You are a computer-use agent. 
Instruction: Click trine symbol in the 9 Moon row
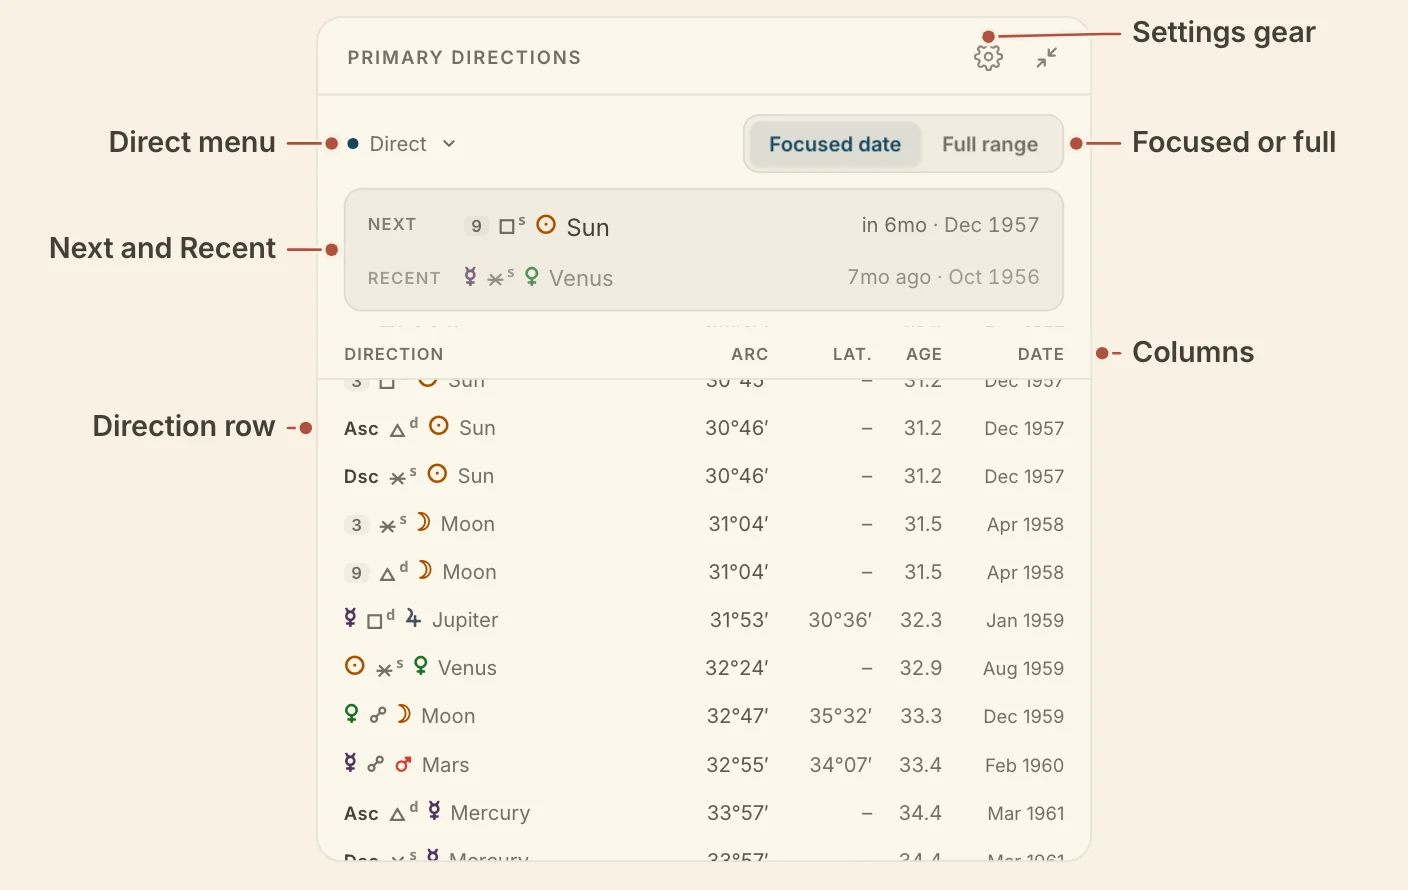tap(388, 574)
